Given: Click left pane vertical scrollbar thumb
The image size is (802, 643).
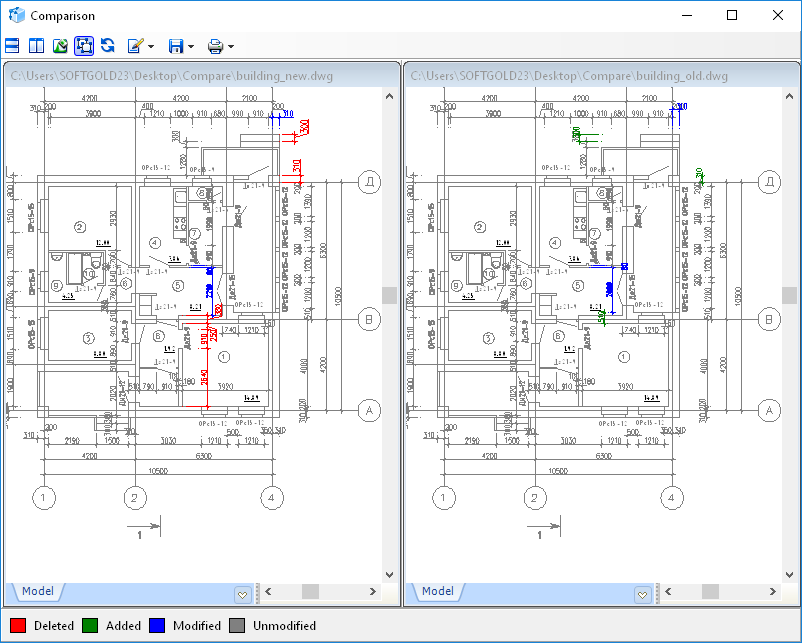Looking at the screenshot, I should click(389, 295).
